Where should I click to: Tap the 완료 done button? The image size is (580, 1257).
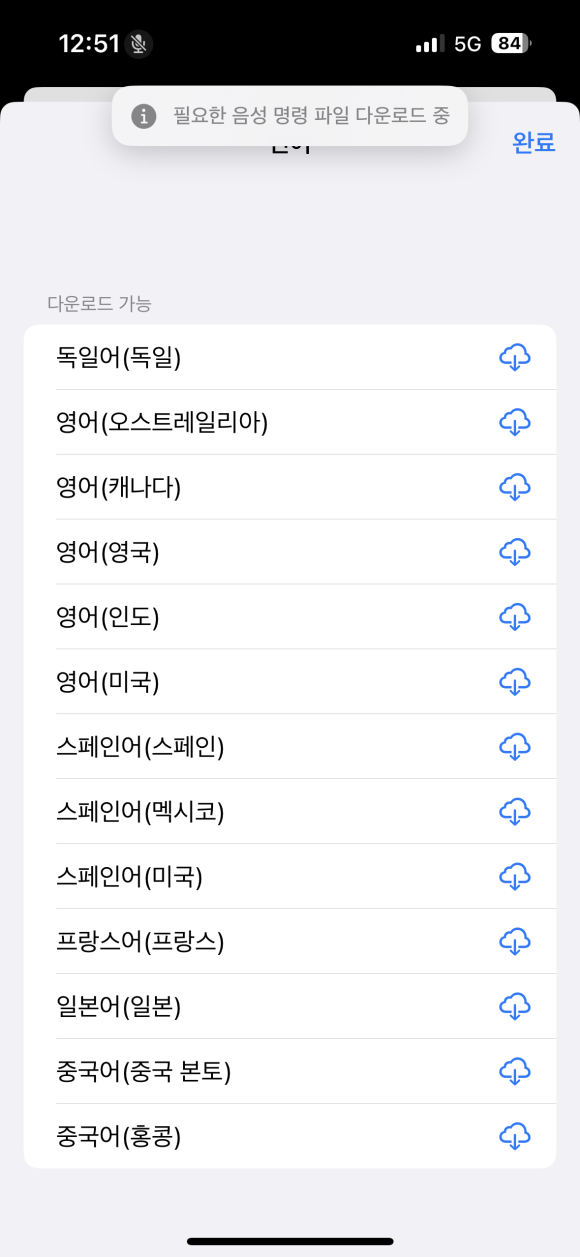(534, 142)
